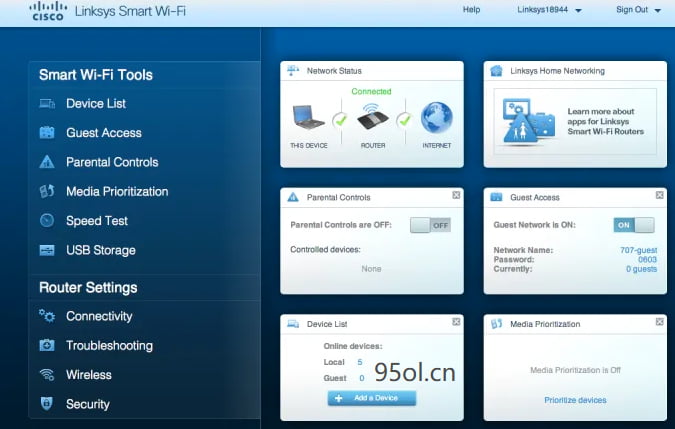Open Wireless router settings
The height and width of the screenshot is (429, 675).
pos(89,375)
